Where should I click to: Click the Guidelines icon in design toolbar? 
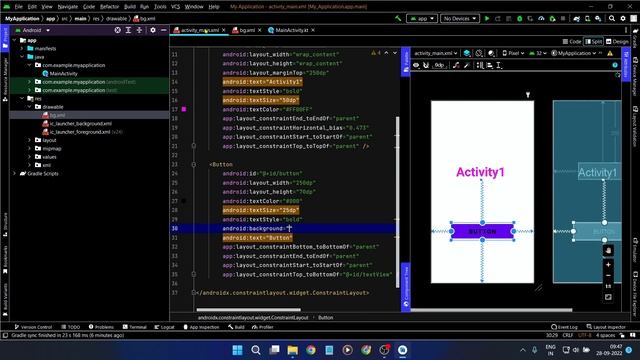pyautogui.click(x=499, y=65)
